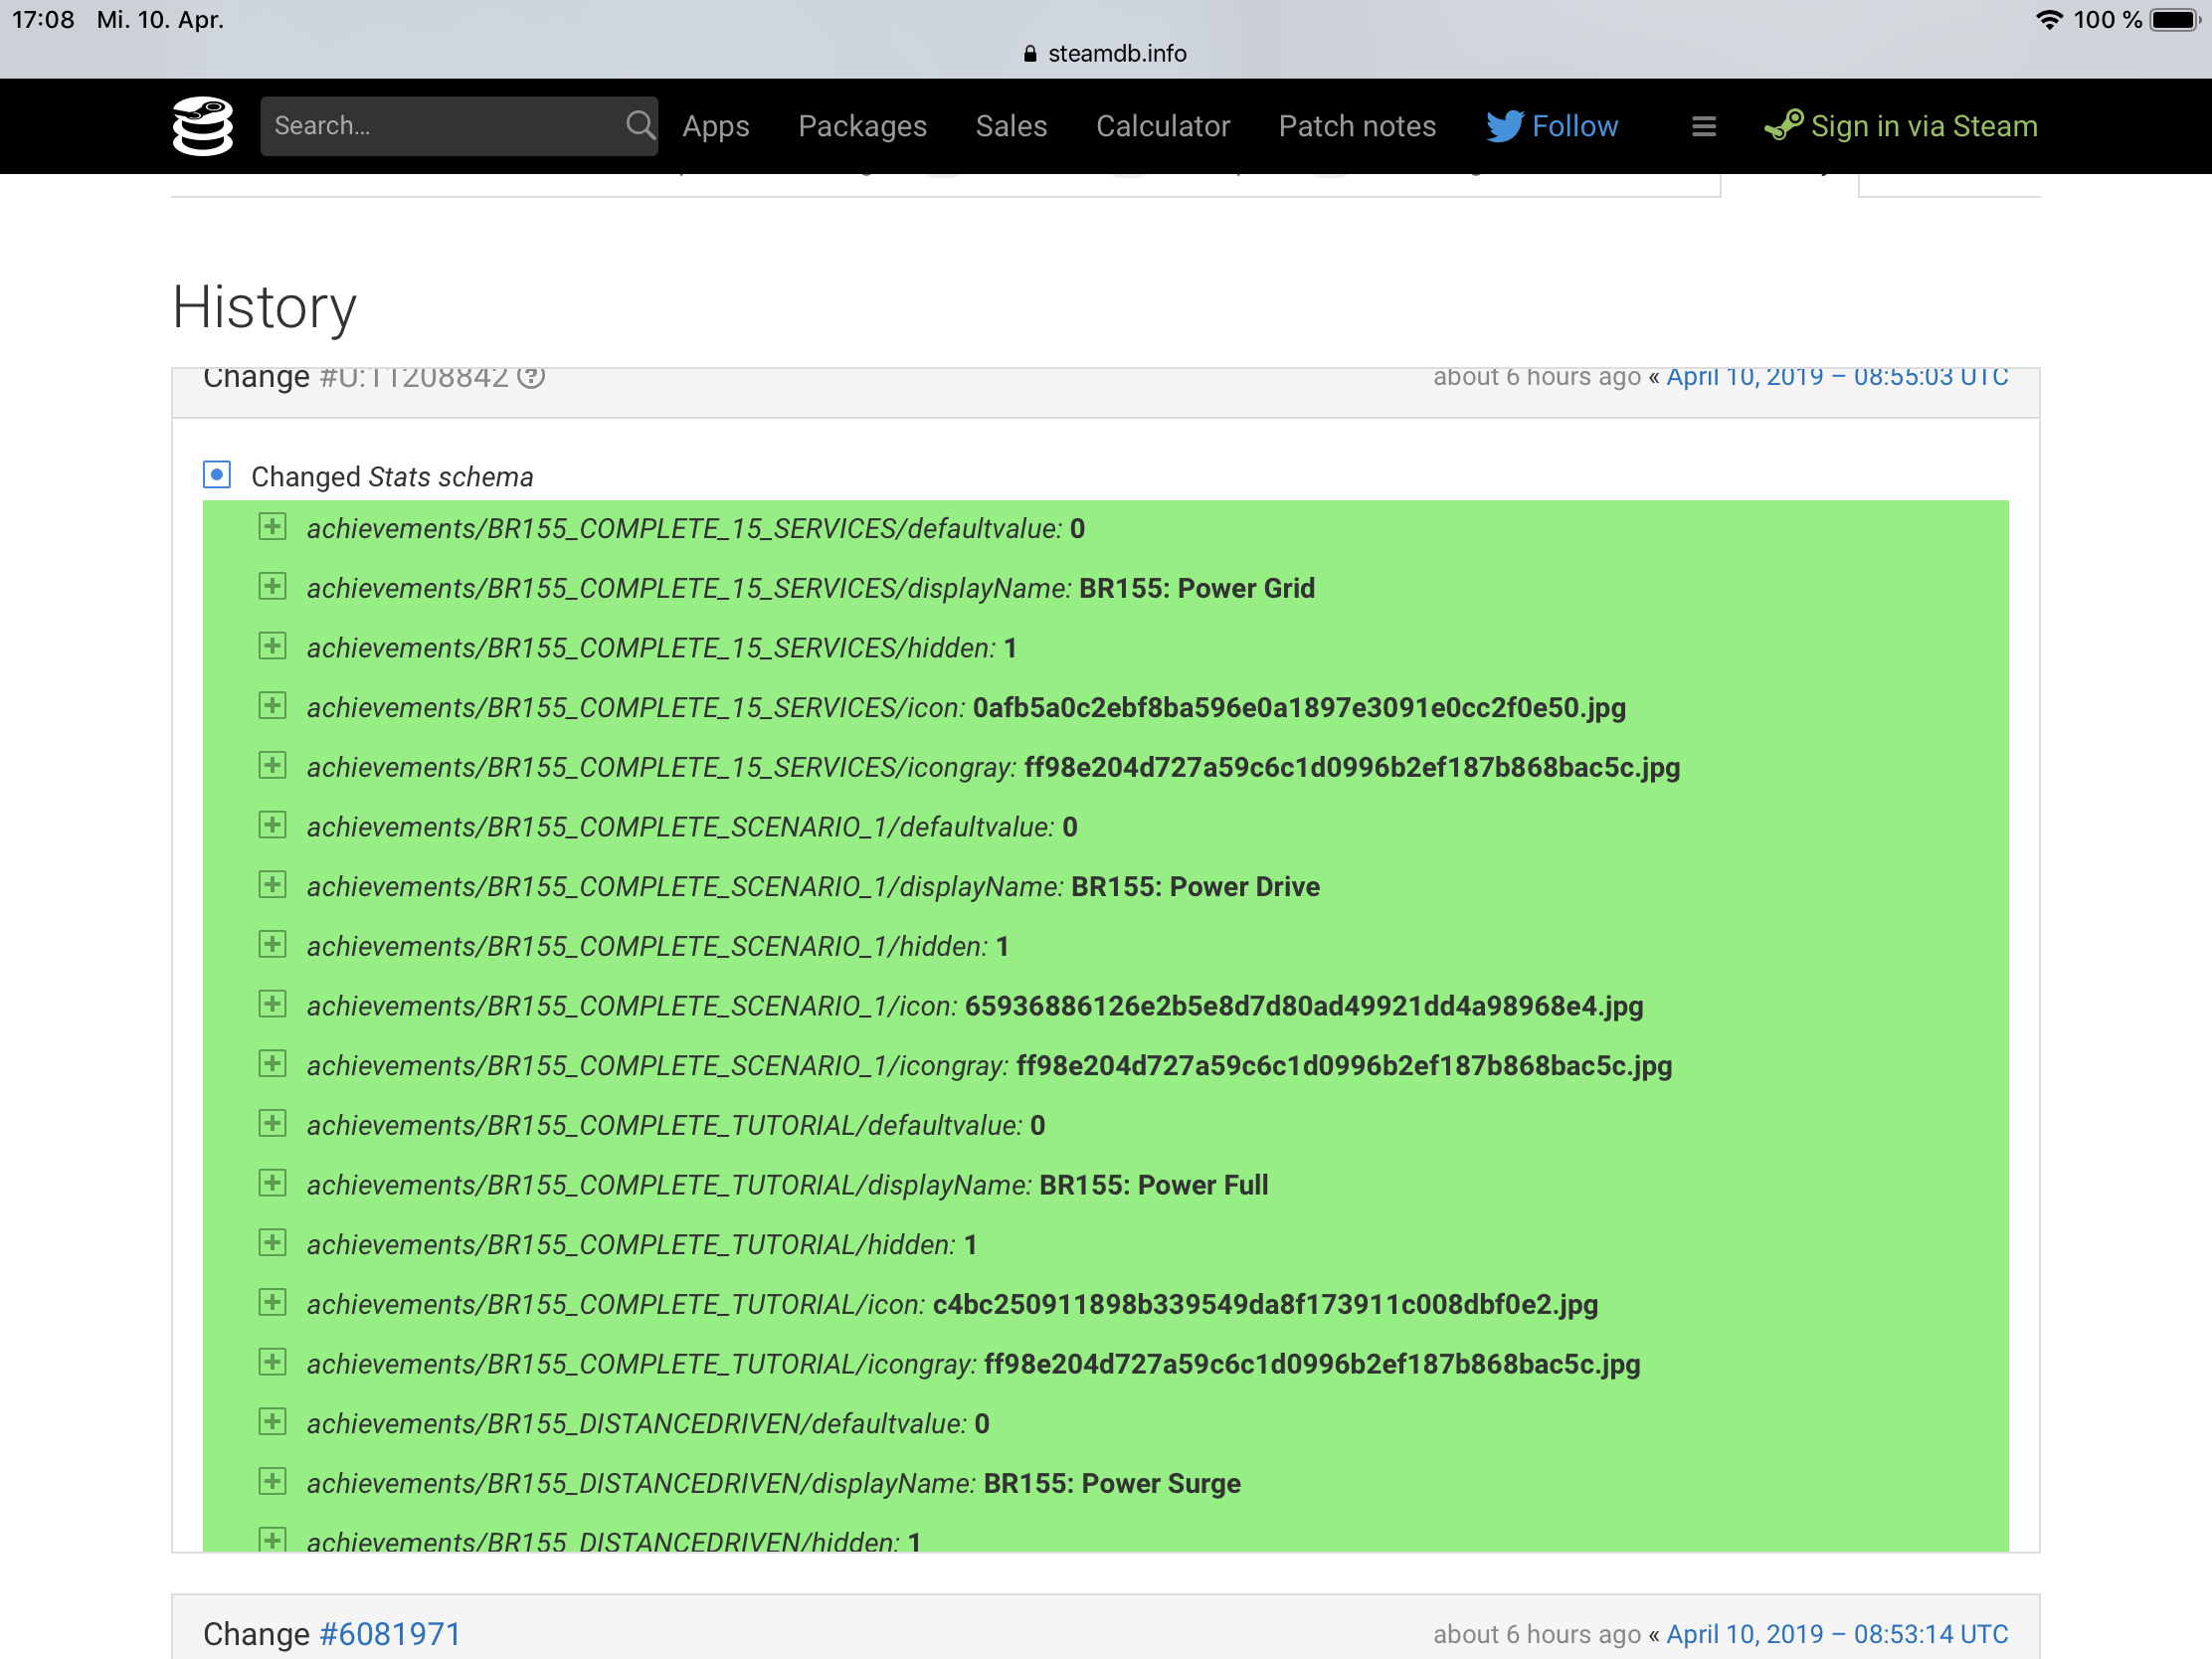Toggle the Changed Stats schema square
Image resolution: width=2212 pixels, height=1659 pixels.
pyautogui.click(x=217, y=475)
